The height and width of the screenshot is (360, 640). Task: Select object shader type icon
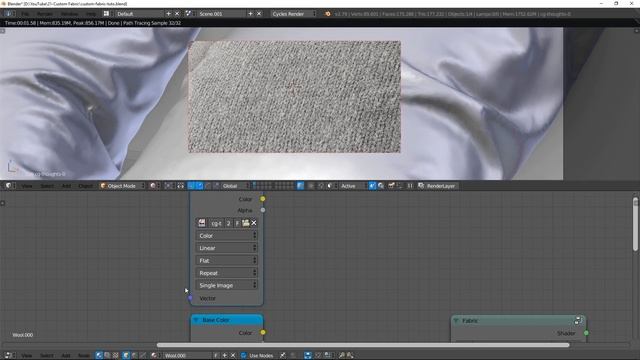pyautogui.click(x=126, y=356)
